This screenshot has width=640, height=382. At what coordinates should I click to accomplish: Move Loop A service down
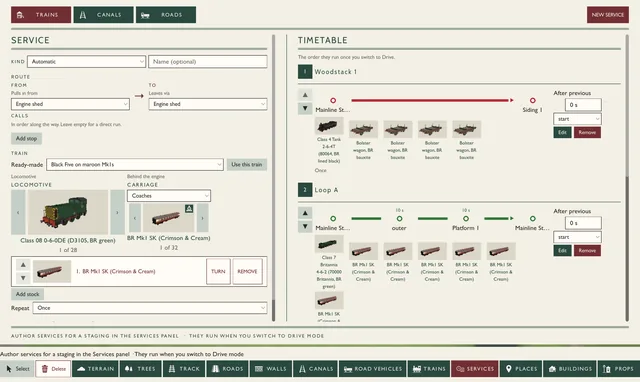click(x=305, y=227)
